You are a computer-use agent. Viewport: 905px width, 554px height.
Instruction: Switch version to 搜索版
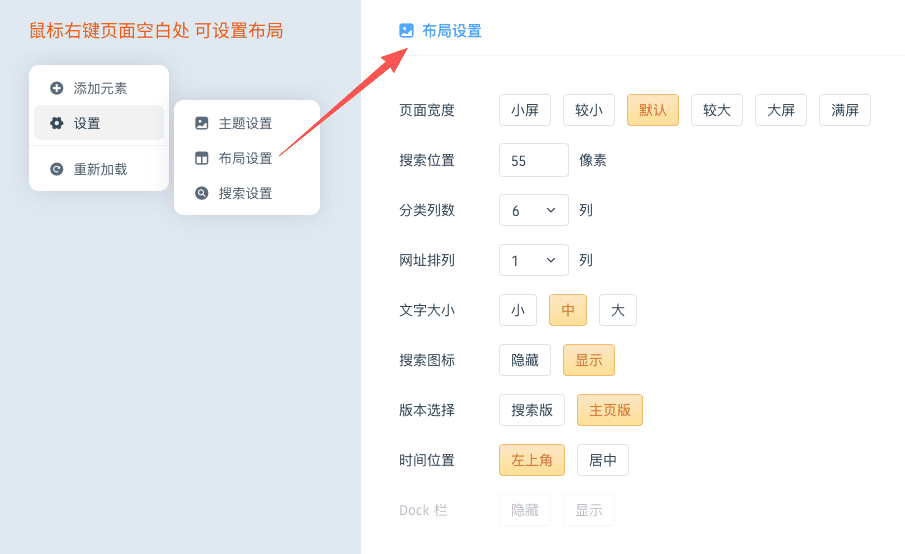click(532, 410)
